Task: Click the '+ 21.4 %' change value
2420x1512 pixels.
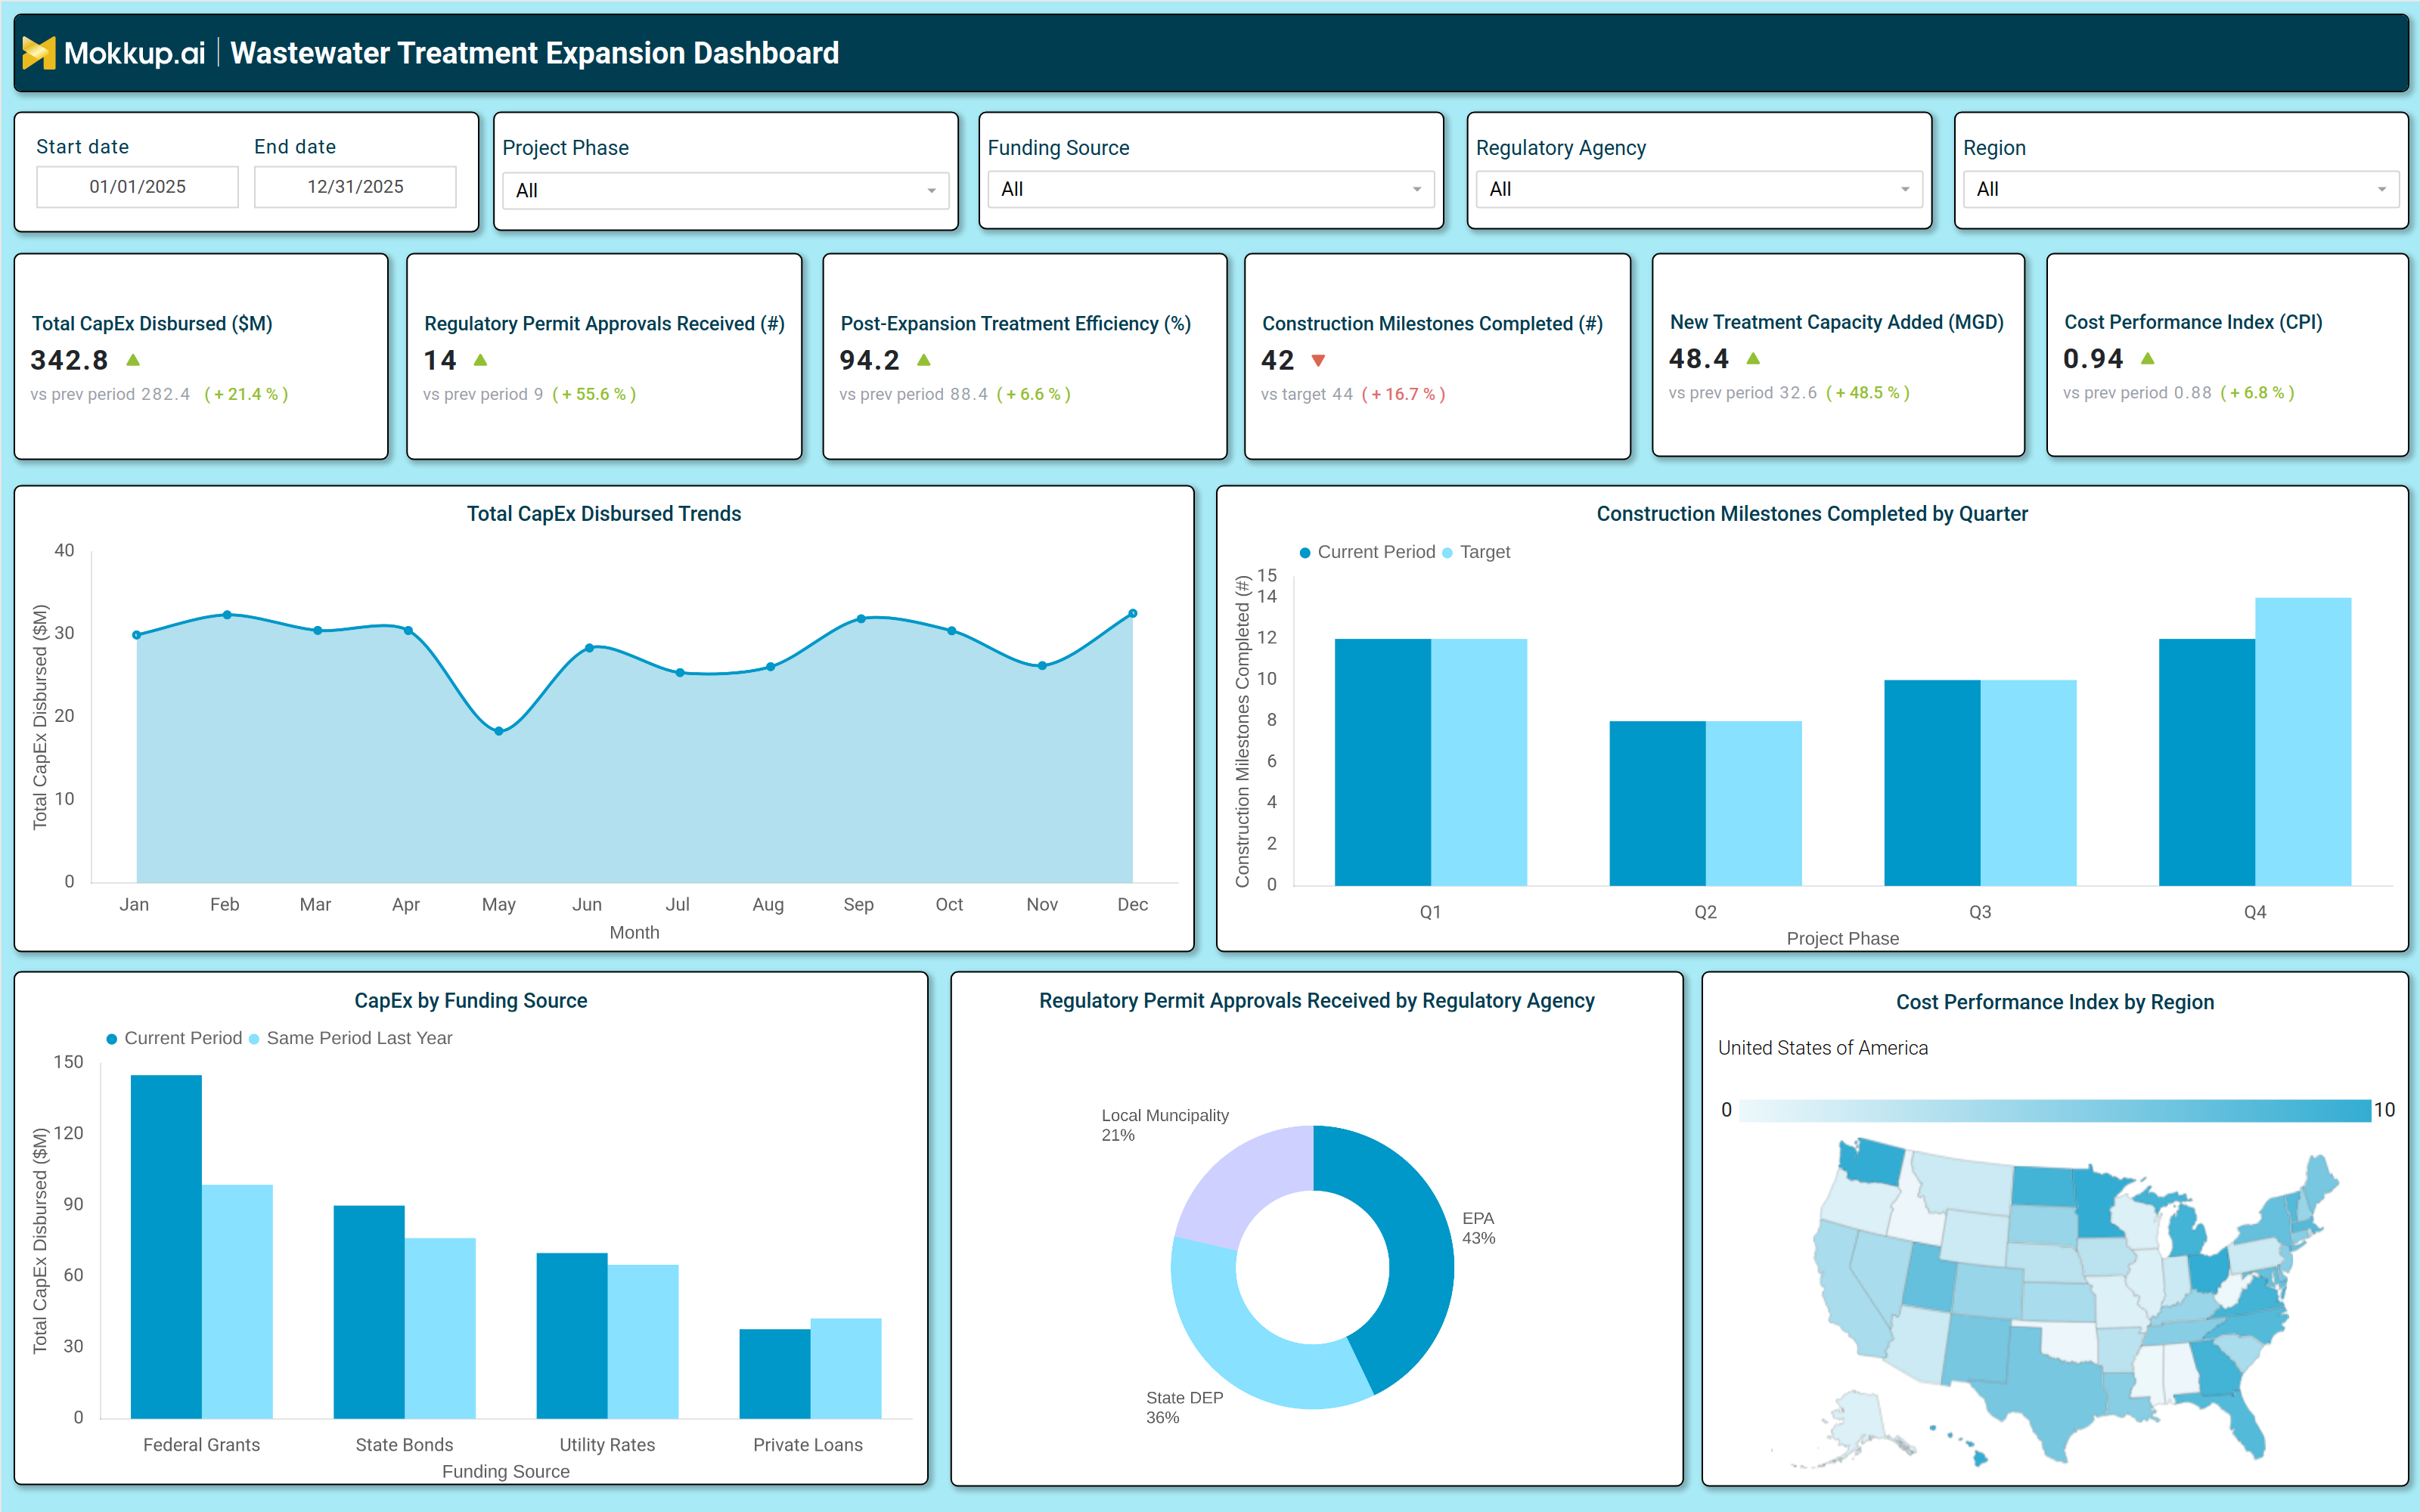Action: pyautogui.click(x=246, y=394)
